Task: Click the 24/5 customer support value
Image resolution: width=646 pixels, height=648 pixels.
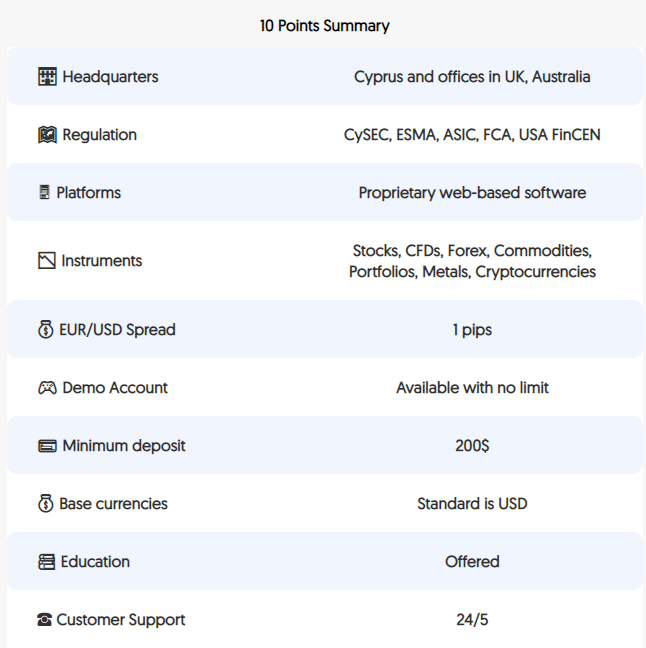Action: (472, 620)
